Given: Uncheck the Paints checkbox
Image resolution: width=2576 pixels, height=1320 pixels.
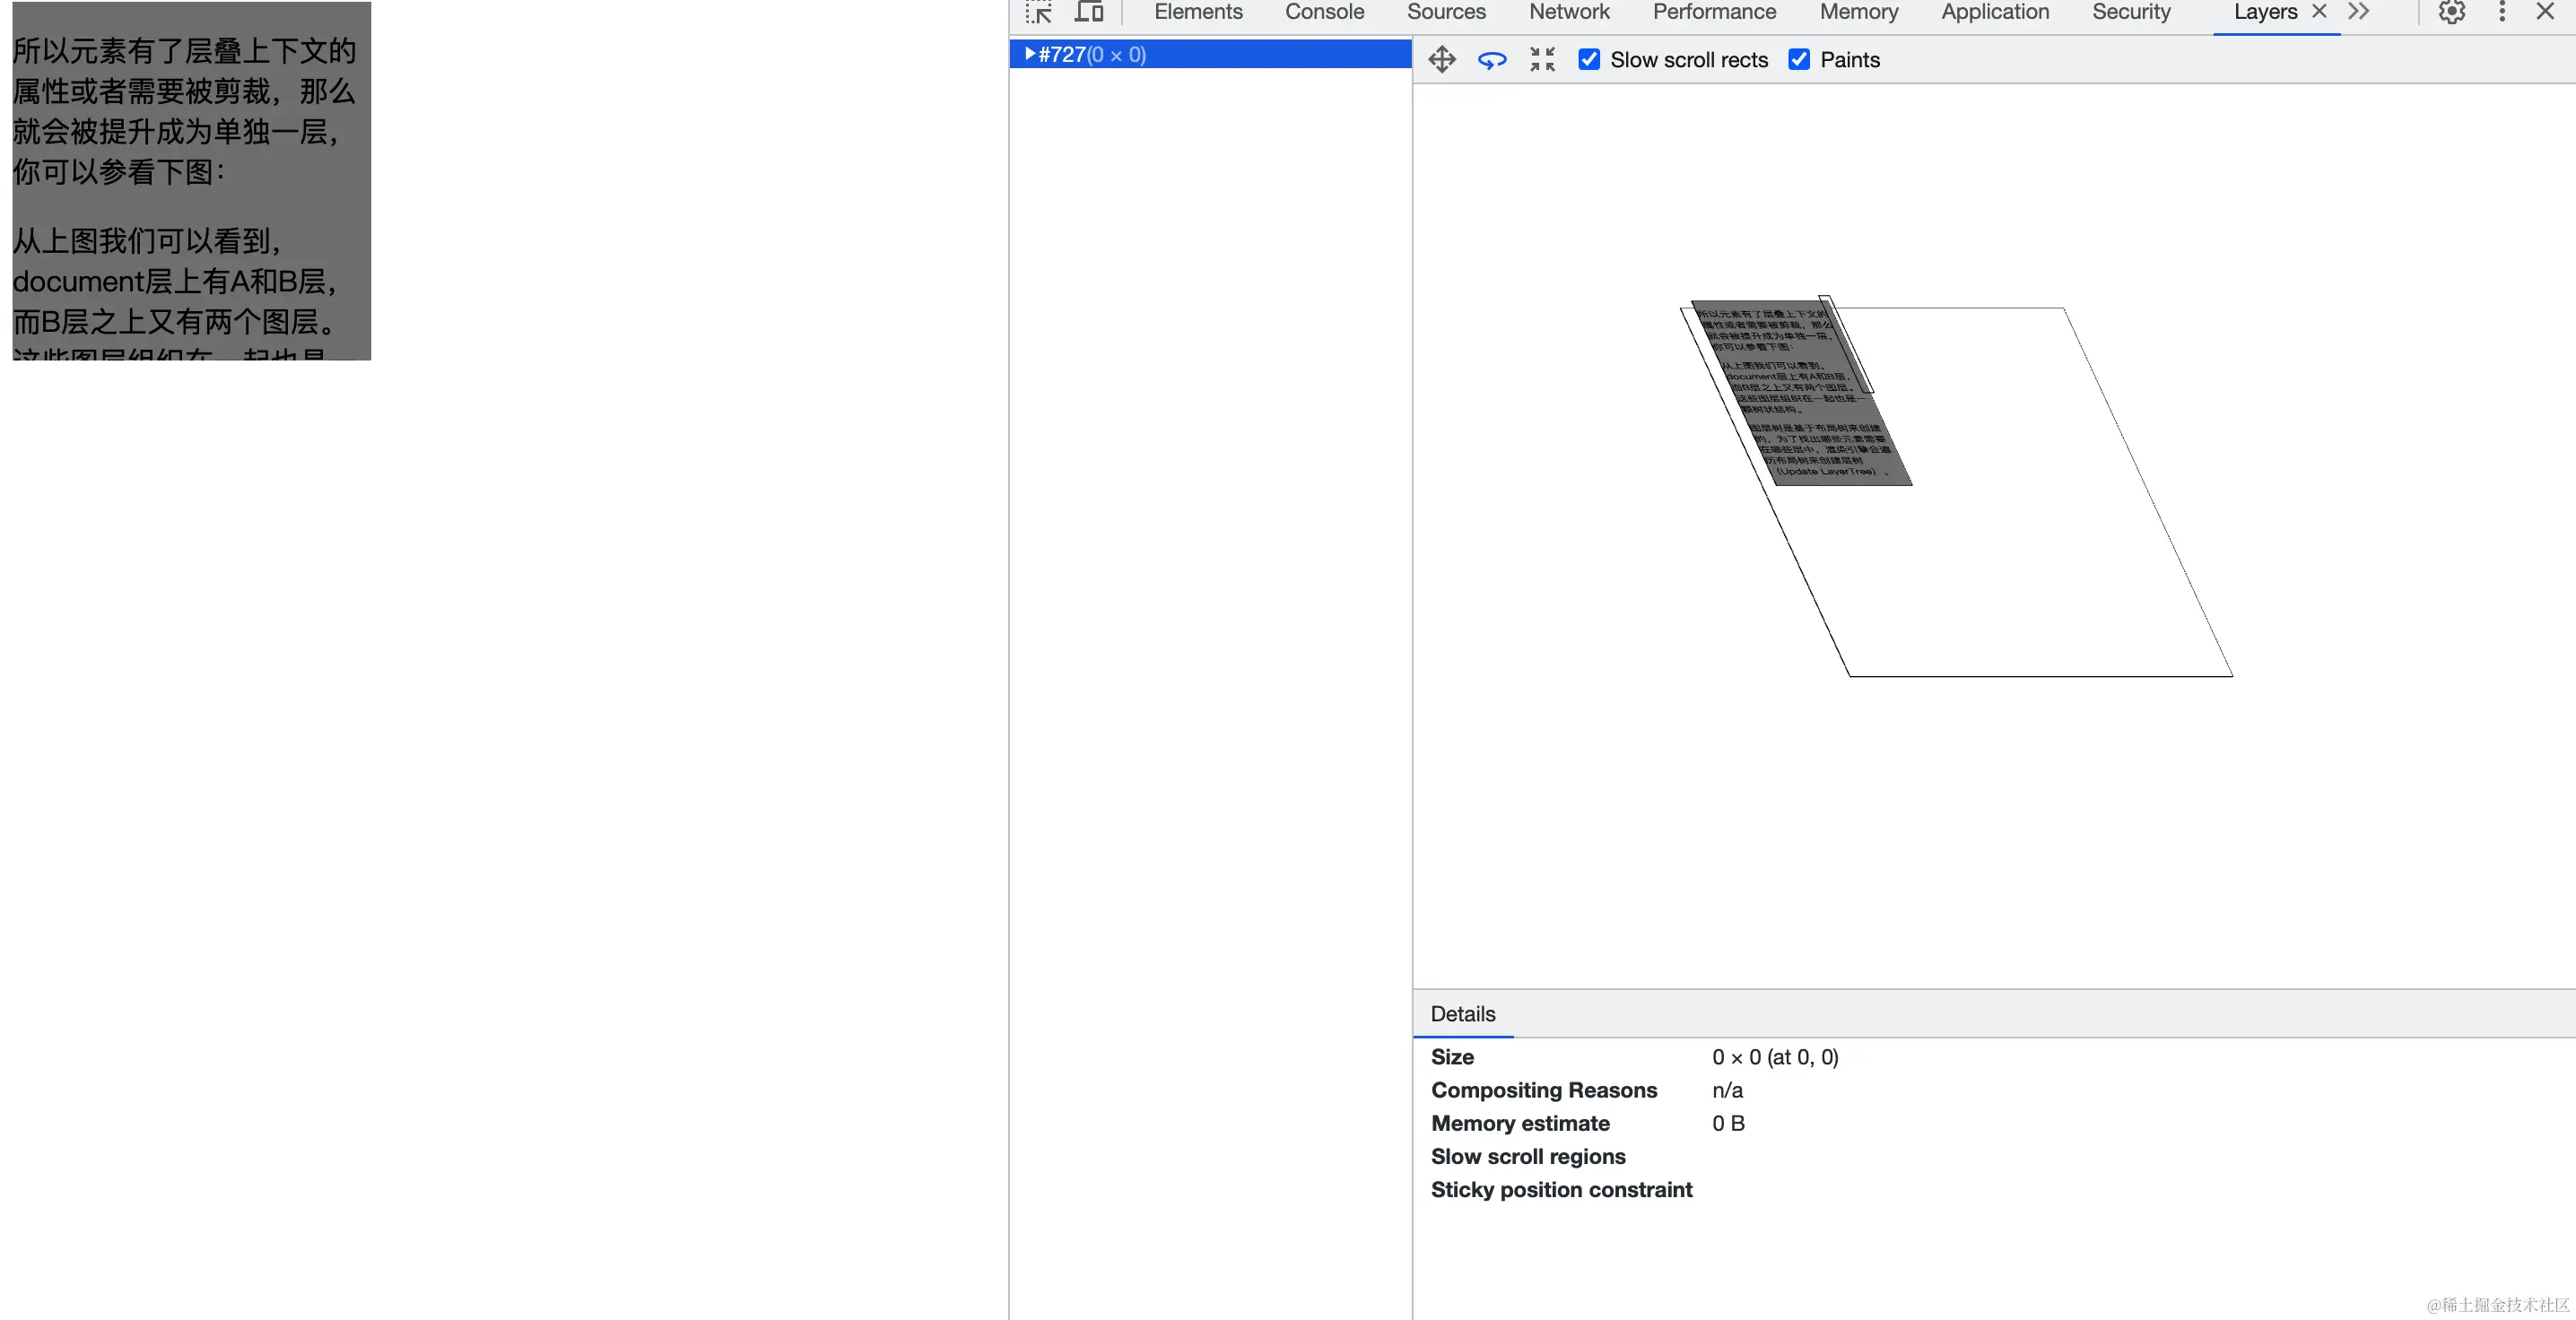Looking at the screenshot, I should (1799, 60).
